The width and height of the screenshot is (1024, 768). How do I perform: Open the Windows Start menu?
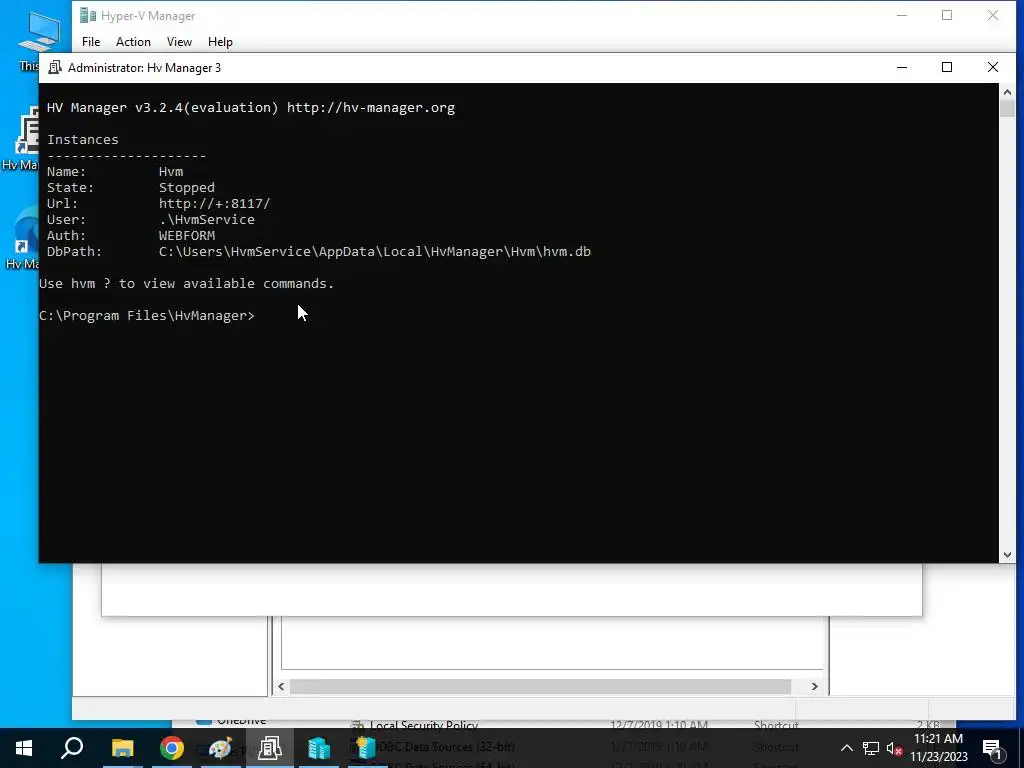click(24, 748)
